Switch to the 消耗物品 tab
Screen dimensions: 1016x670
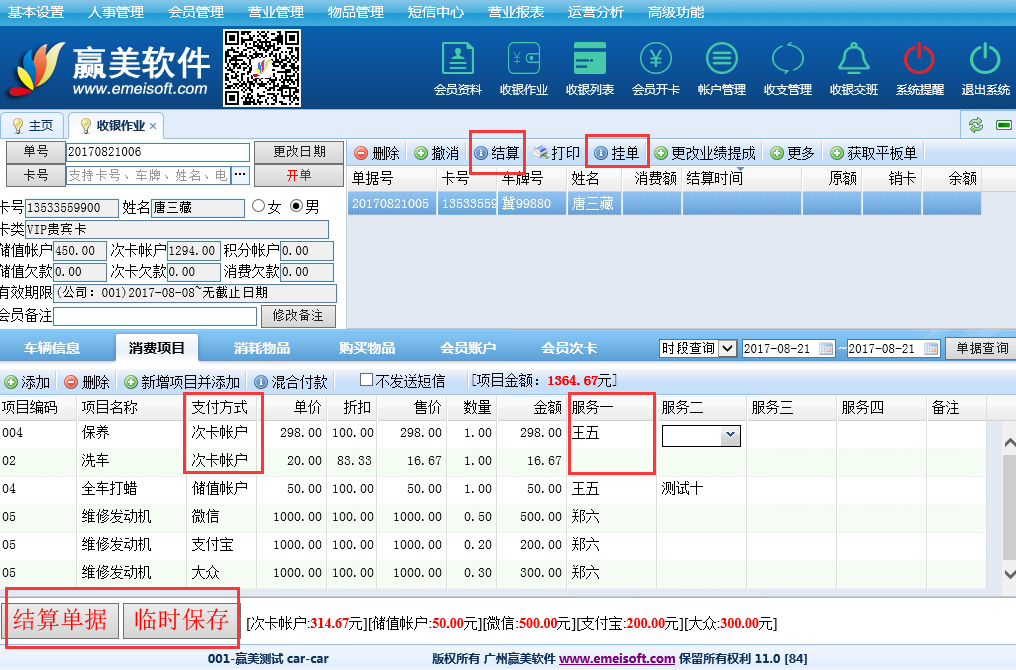(264, 348)
